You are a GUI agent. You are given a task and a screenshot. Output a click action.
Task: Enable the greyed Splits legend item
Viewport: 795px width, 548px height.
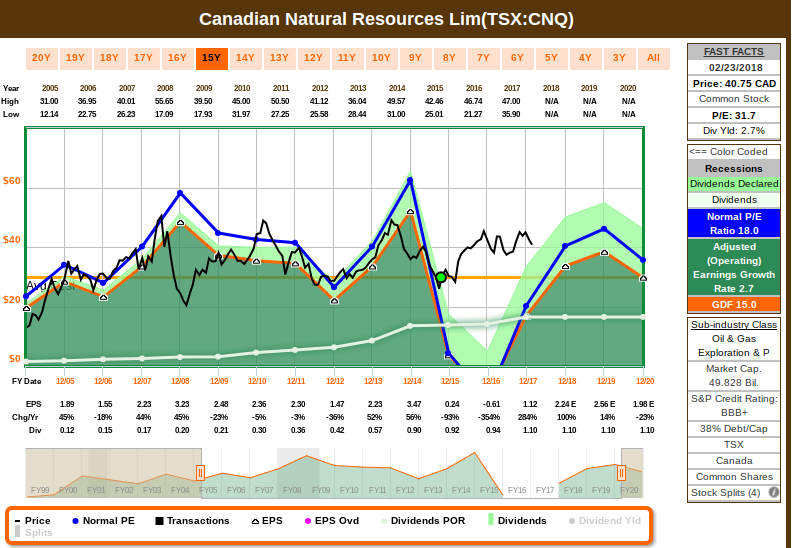pyautogui.click(x=33, y=532)
